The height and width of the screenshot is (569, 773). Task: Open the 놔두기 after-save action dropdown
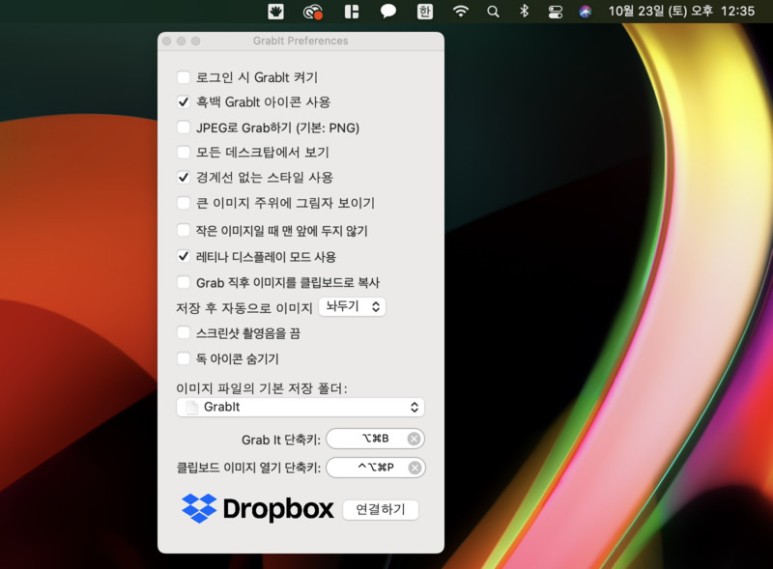(352, 307)
